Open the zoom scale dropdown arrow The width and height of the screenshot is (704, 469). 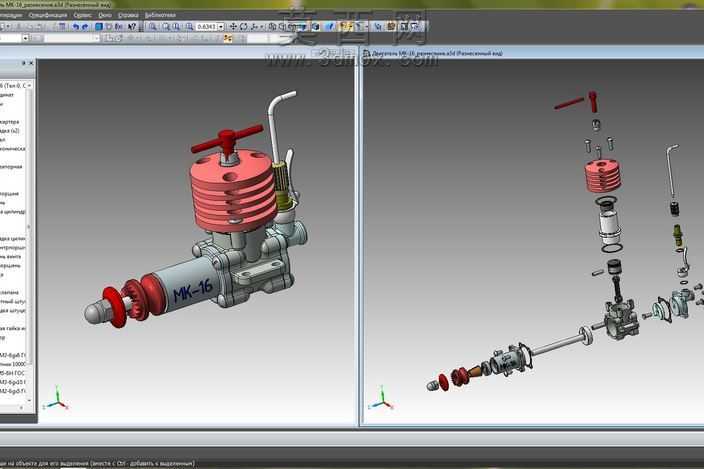coord(221,27)
